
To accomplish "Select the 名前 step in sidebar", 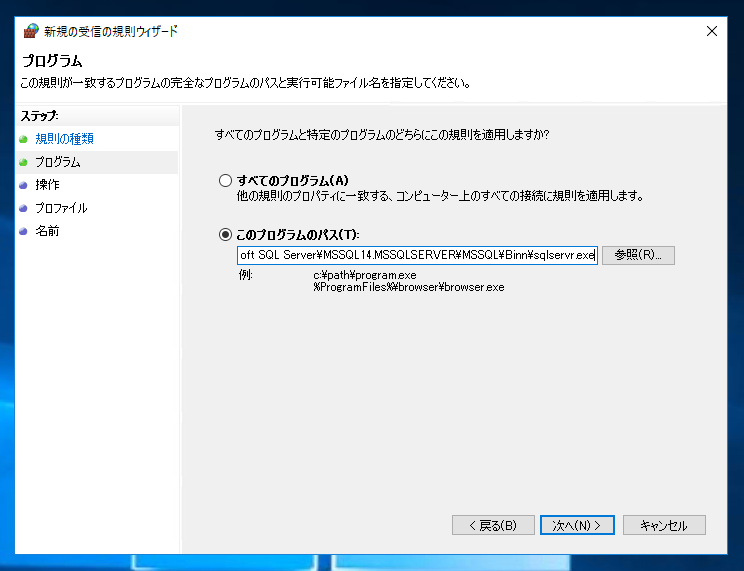I will (47, 231).
